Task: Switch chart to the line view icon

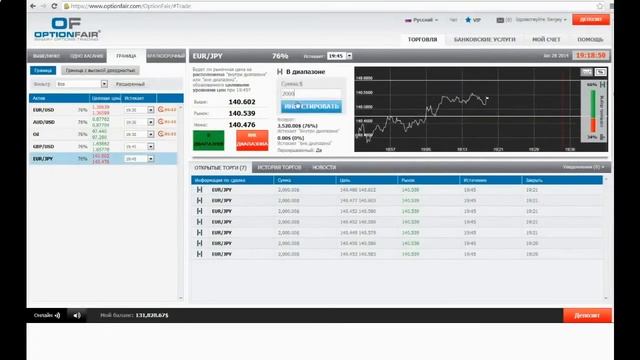Action: click(587, 72)
